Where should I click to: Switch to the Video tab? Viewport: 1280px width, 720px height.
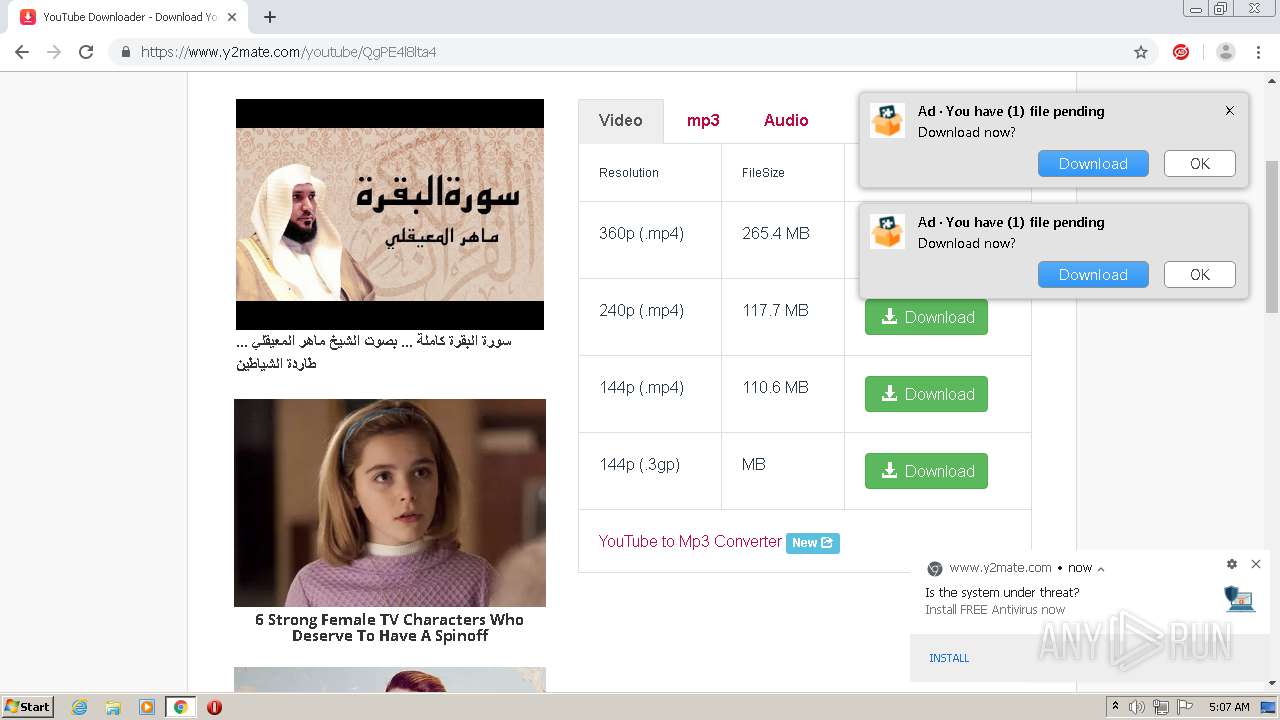pos(620,120)
